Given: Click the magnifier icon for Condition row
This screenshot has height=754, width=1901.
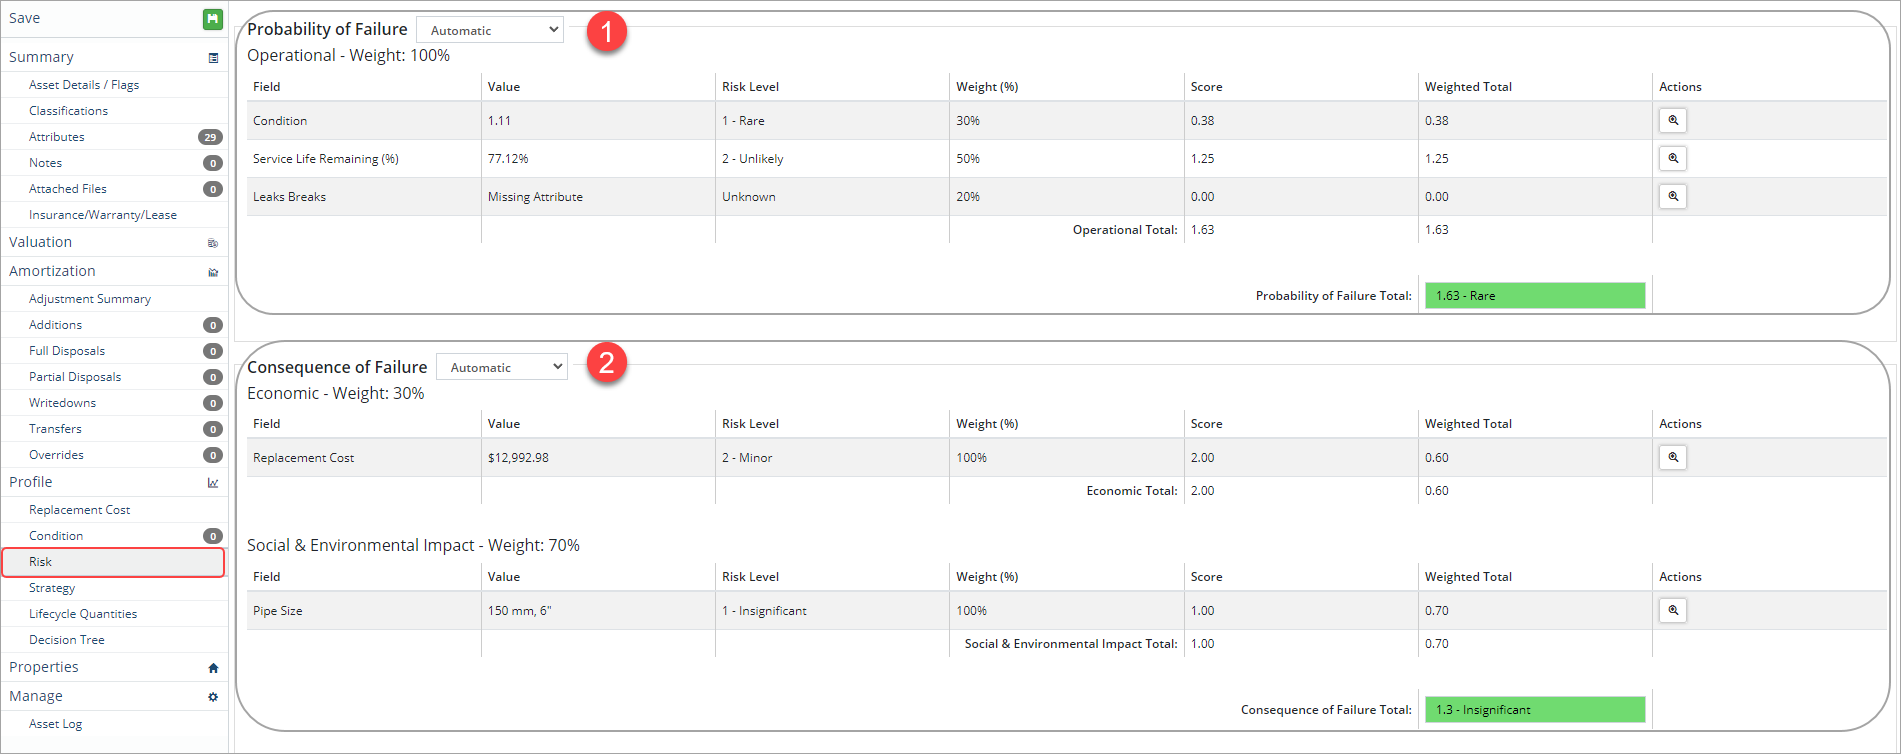Looking at the screenshot, I should click(x=1672, y=121).
